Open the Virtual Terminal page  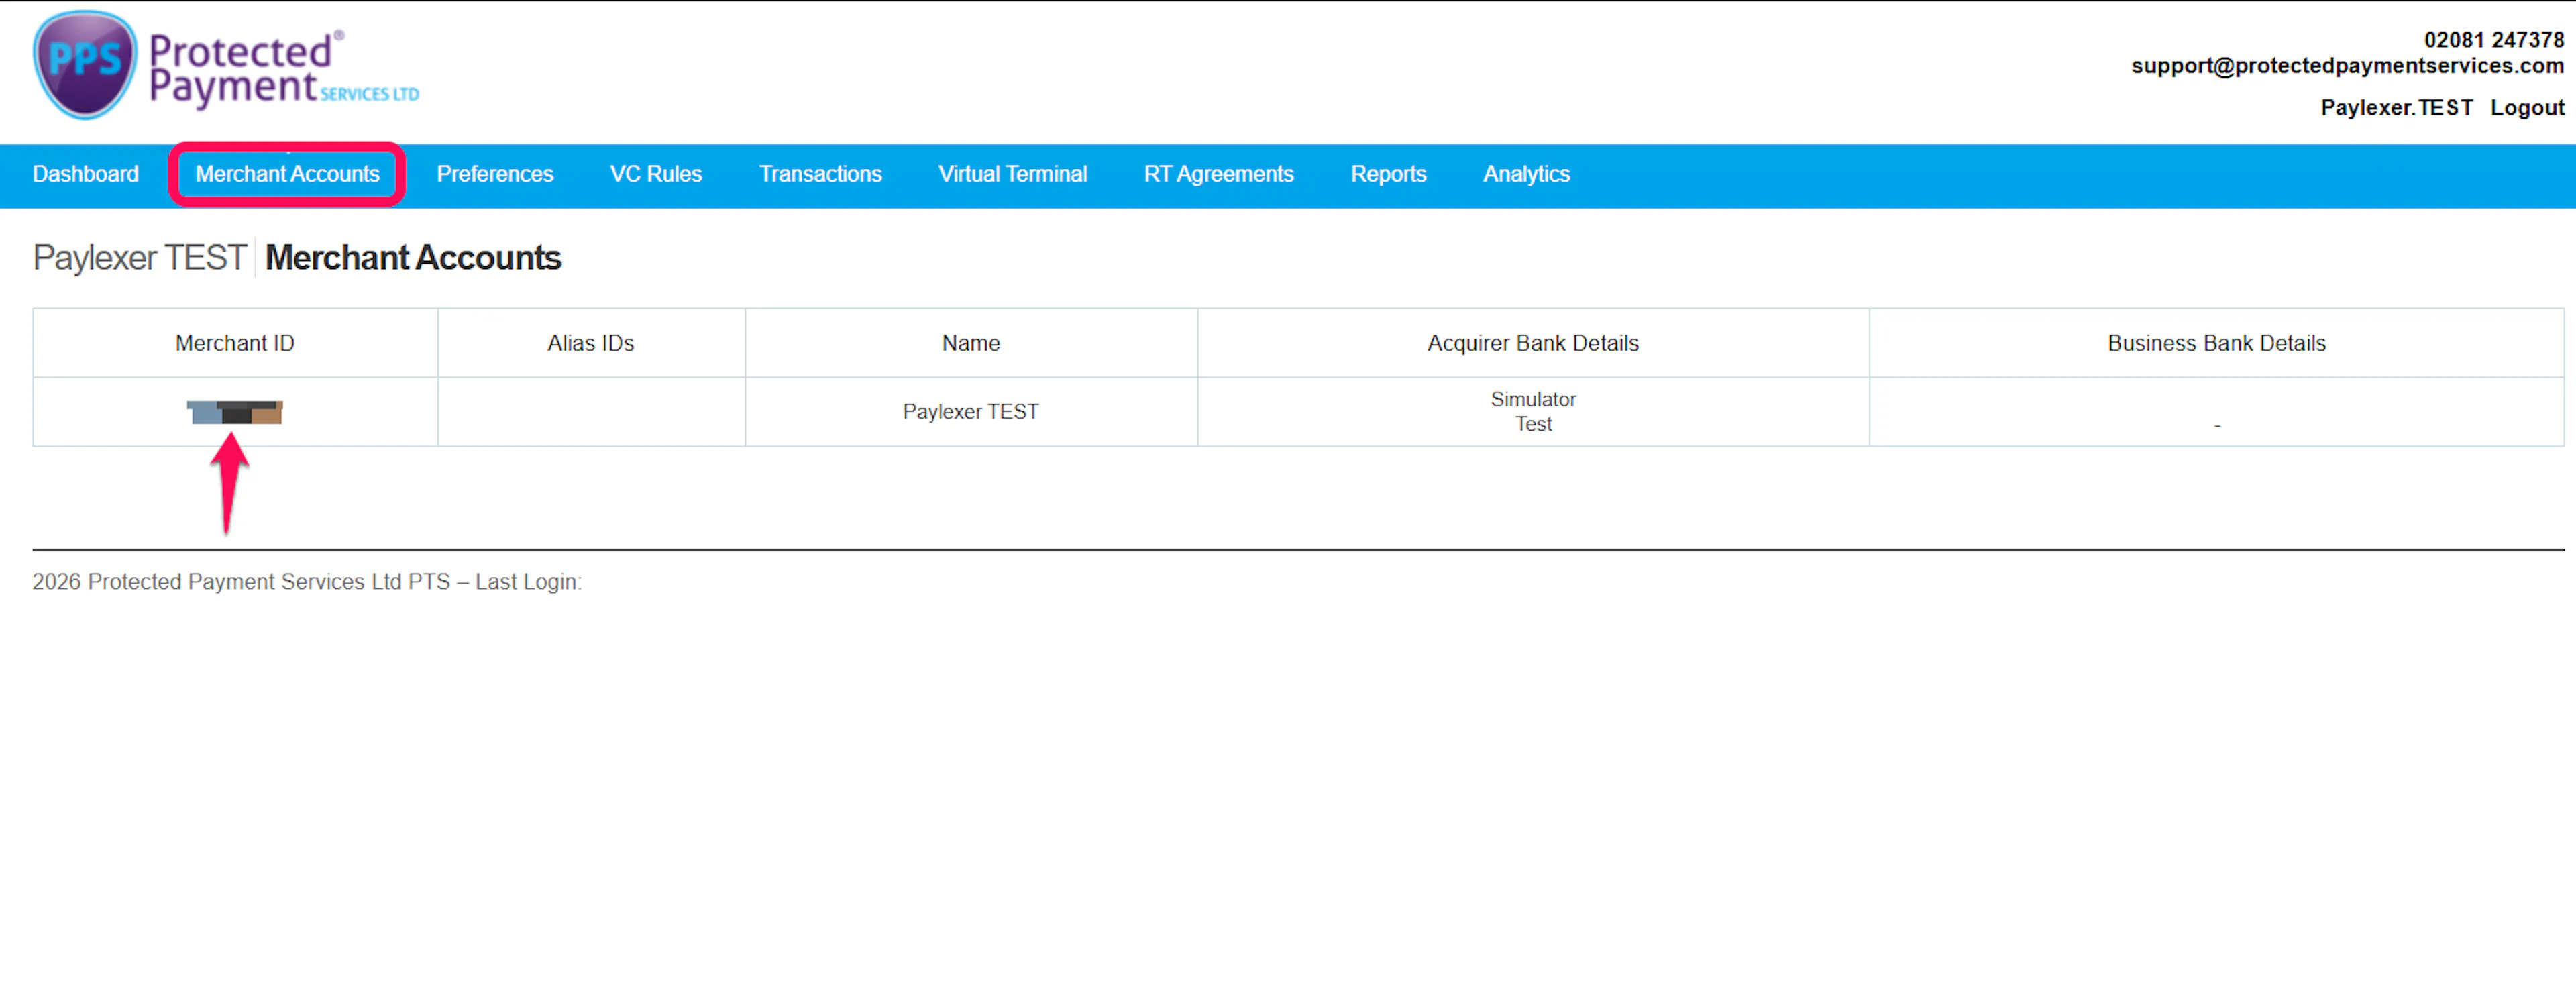(1012, 174)
